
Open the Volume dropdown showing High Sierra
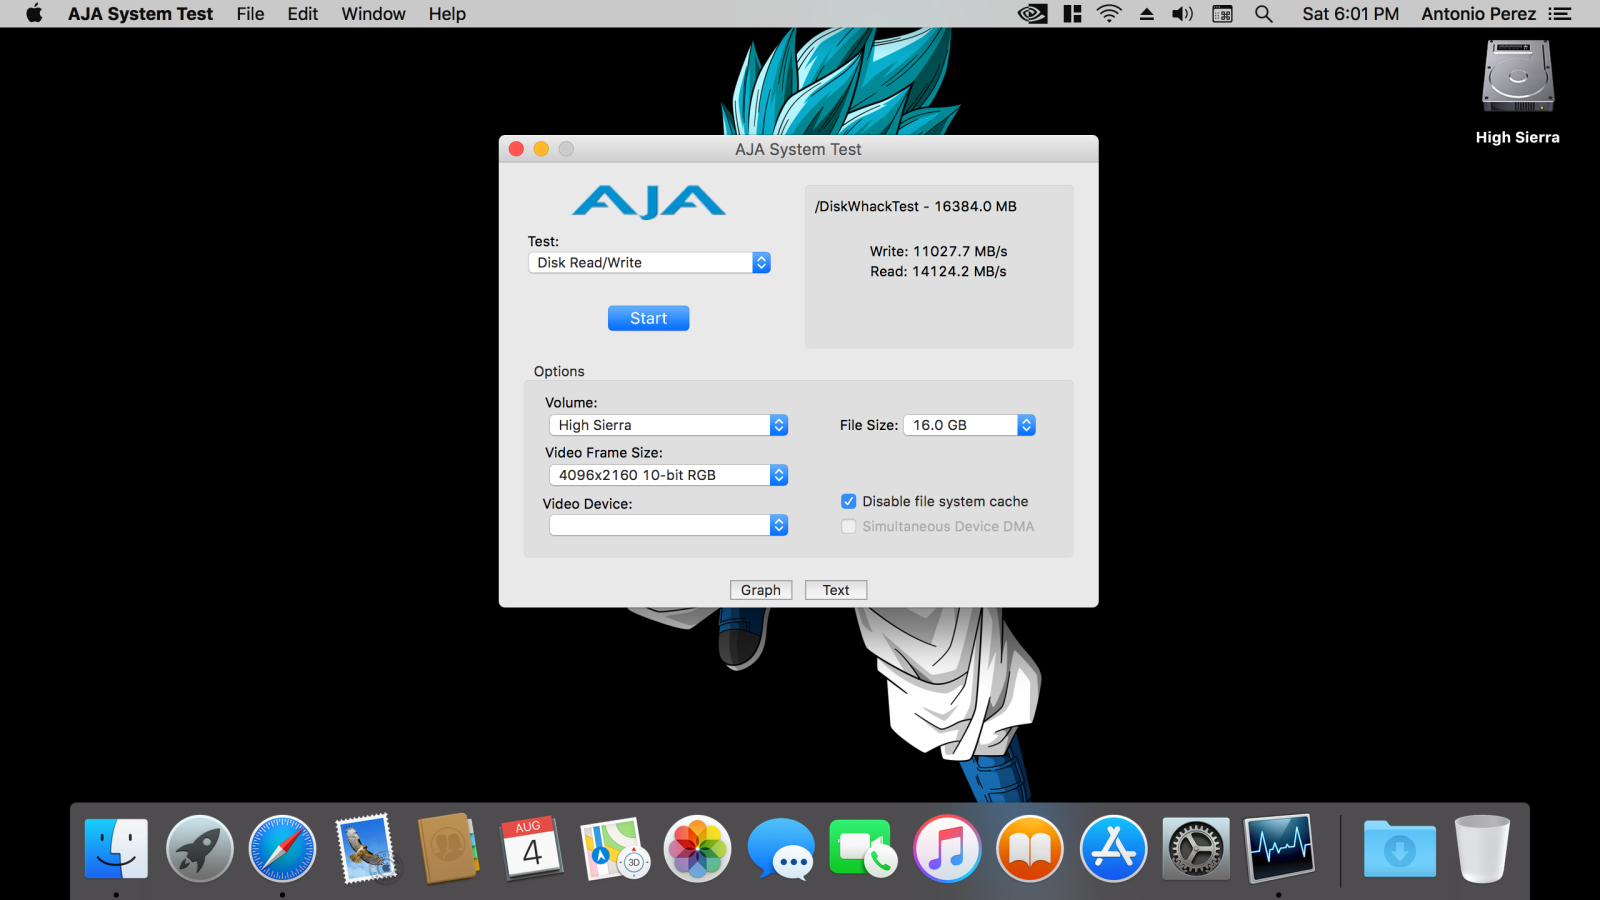(668, 425)
